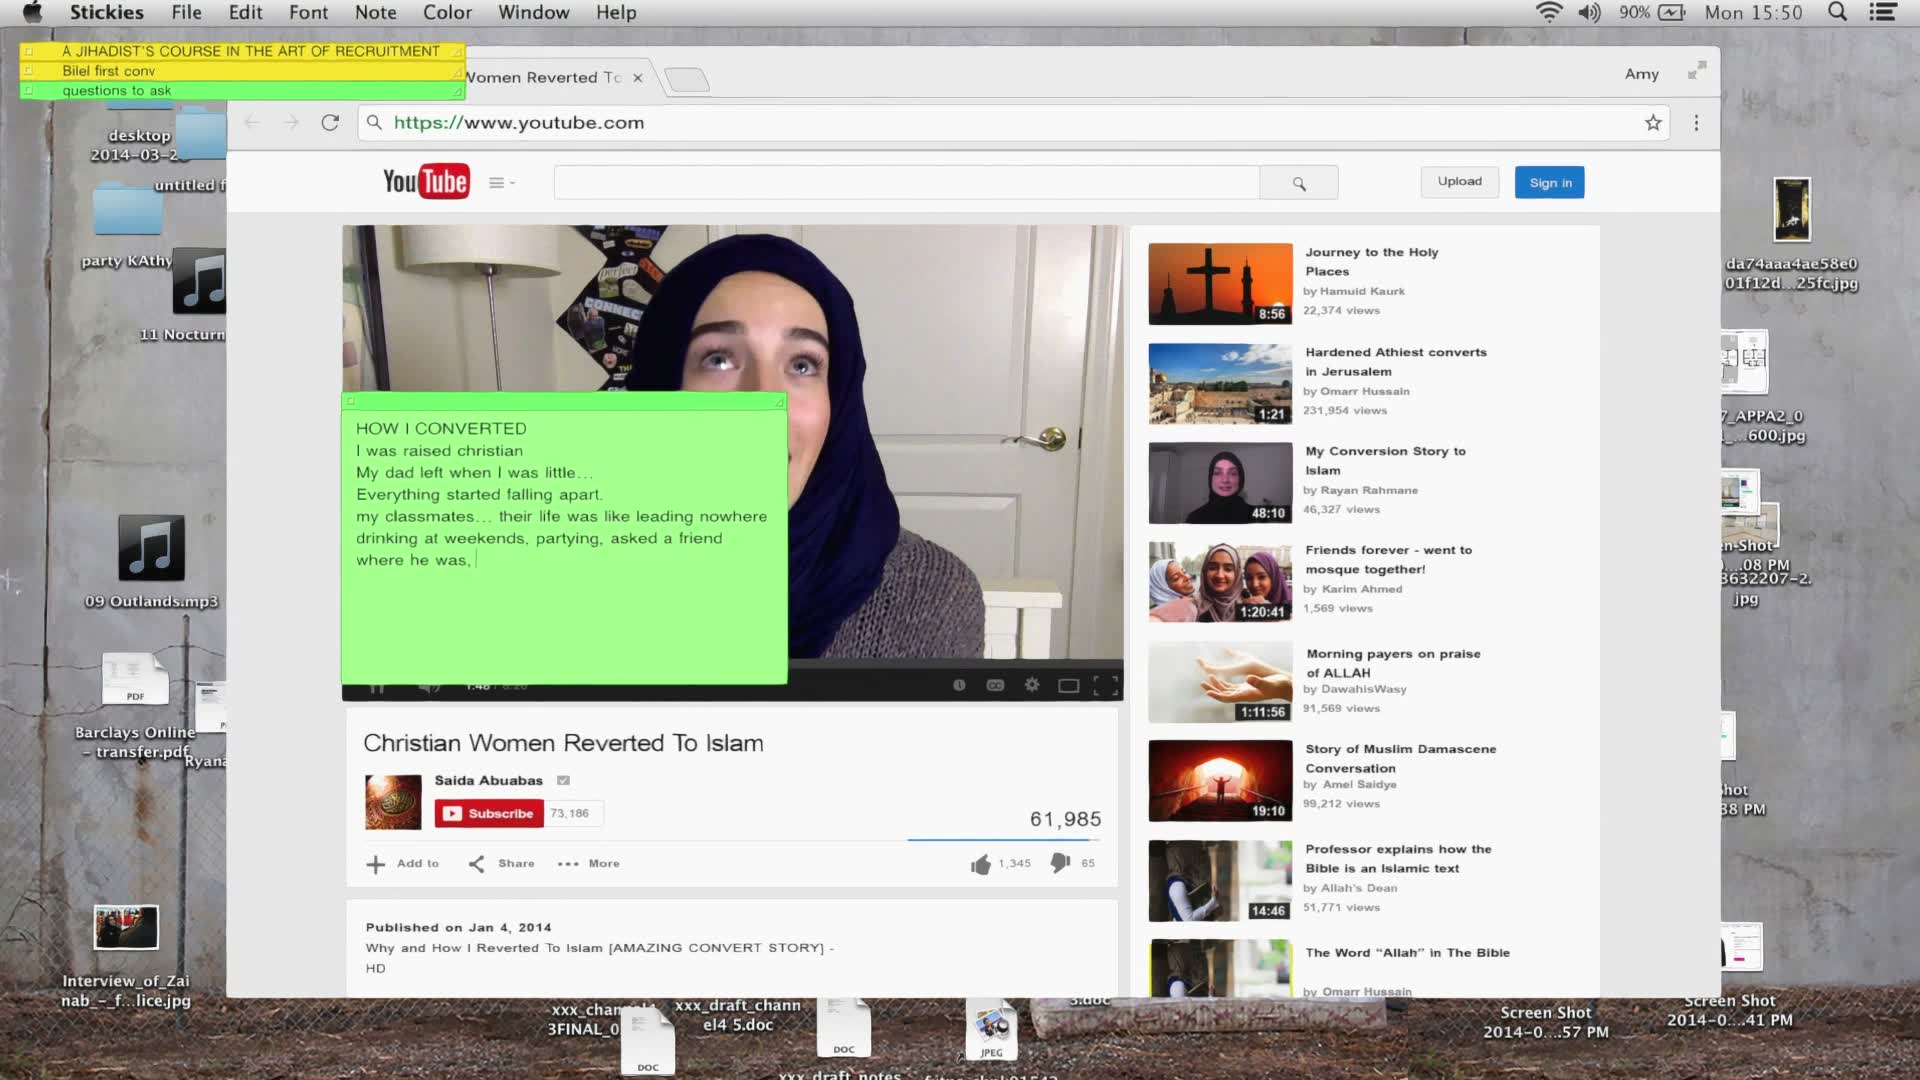Toggle closed captions on the video
The image size is (1920, 1080).
pyautogui.click(x=995, y=685)
